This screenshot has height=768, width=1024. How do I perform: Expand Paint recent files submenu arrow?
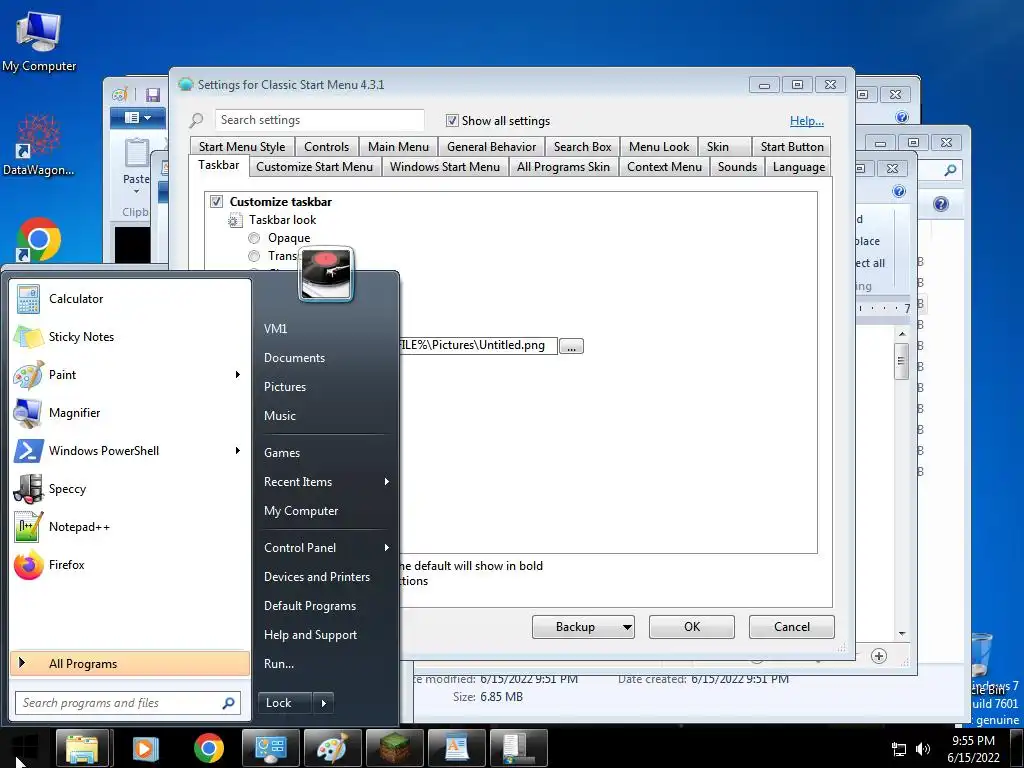tap(238, 375)
